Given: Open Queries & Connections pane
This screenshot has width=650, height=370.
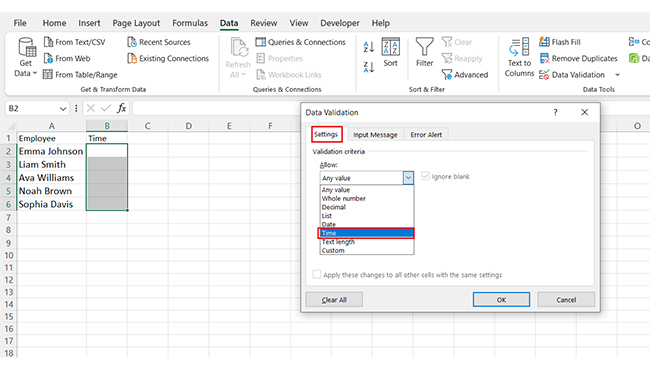Looking at the screenshot, I should coord(301,42).
